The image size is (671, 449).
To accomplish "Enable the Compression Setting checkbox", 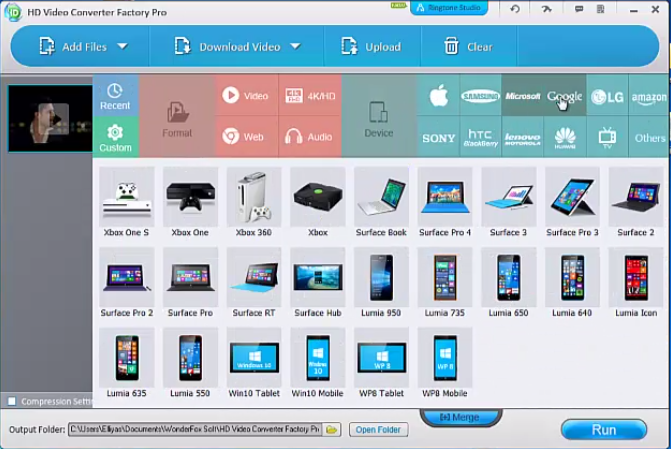I will click(x=12, y=401).
